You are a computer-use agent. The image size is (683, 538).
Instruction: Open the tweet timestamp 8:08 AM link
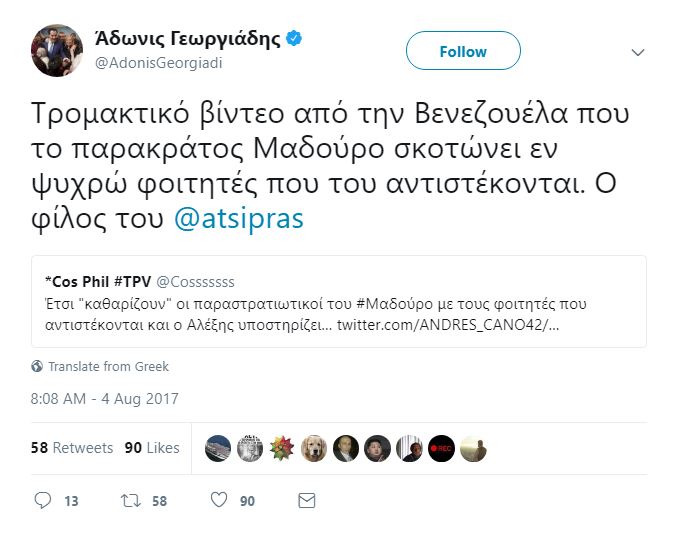click(105, 398)
